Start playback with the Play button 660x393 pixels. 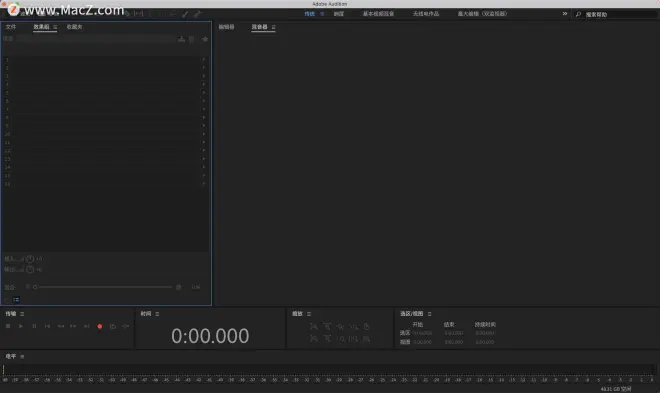click(21, 326)
